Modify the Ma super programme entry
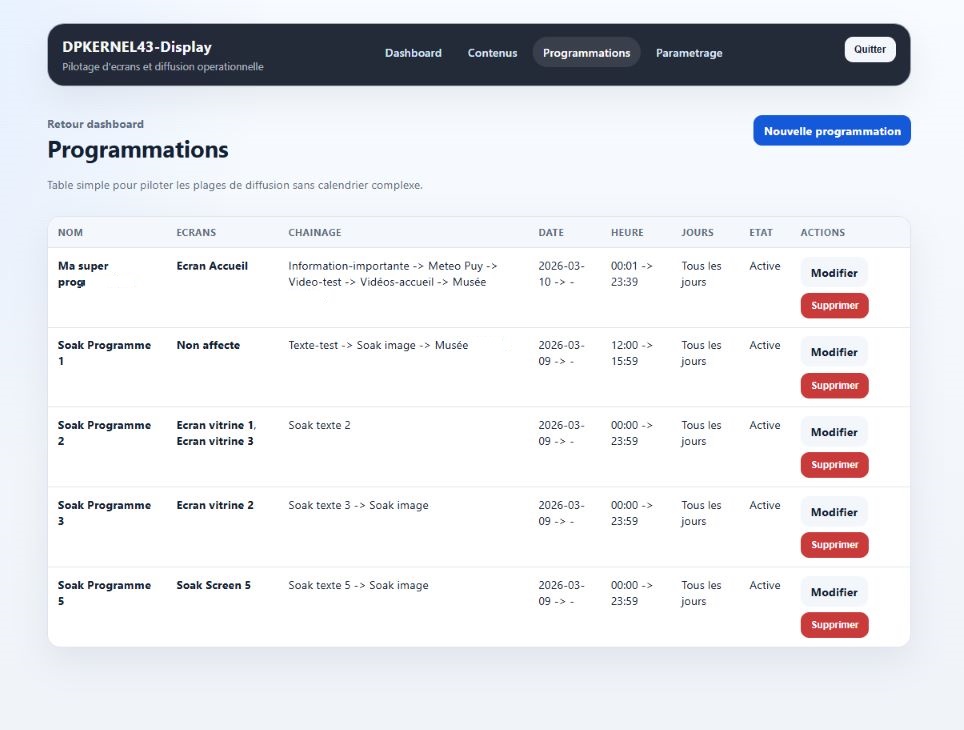 pyautogui.click(x=833, y=273)
